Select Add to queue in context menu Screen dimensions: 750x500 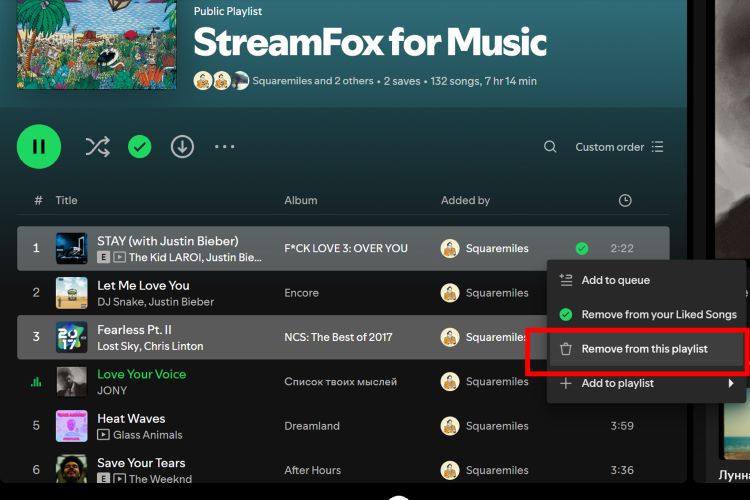[x=646, y=280]
